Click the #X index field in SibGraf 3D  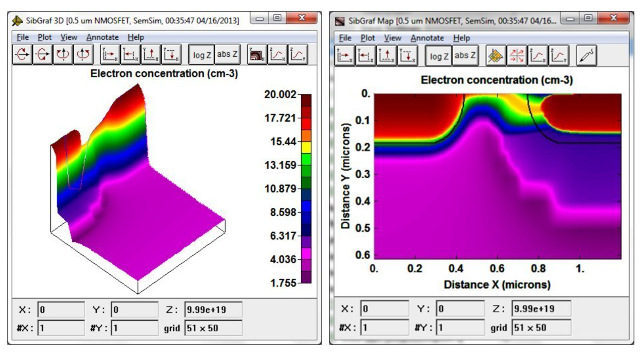(61, 328)
